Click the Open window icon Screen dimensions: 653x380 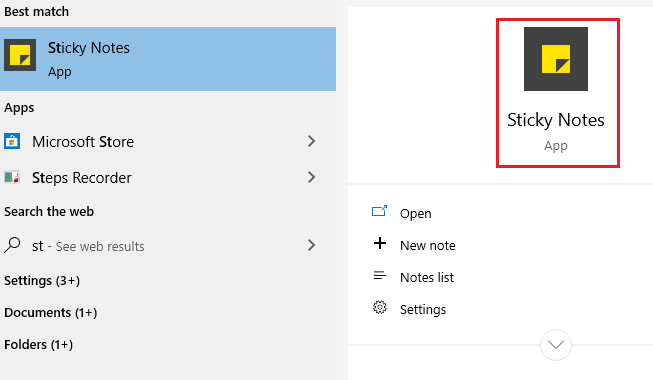379,211
